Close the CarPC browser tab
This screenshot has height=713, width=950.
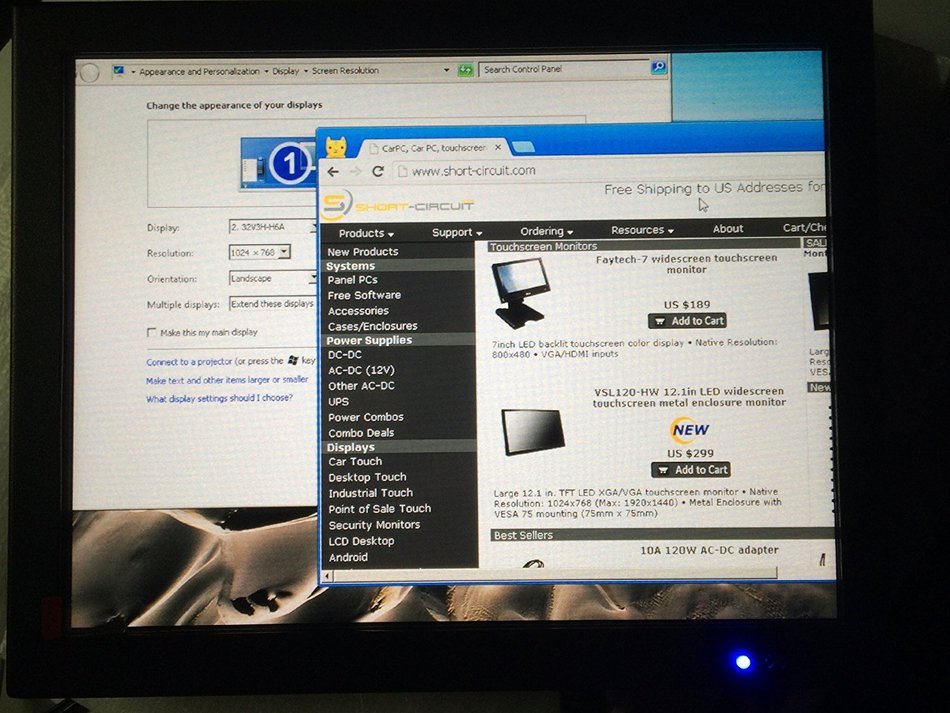(x=497, y=147)
